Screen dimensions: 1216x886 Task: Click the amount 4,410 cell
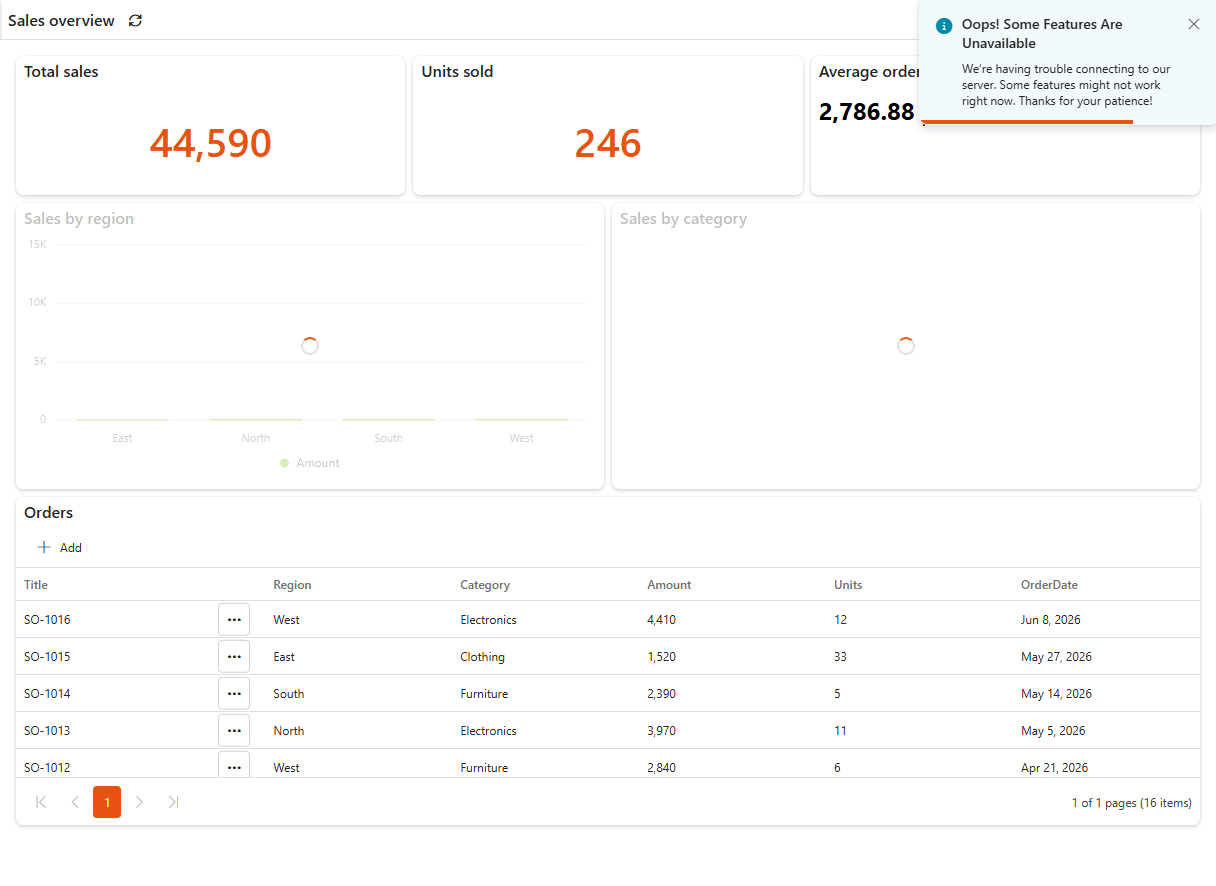tap(661, 620)
